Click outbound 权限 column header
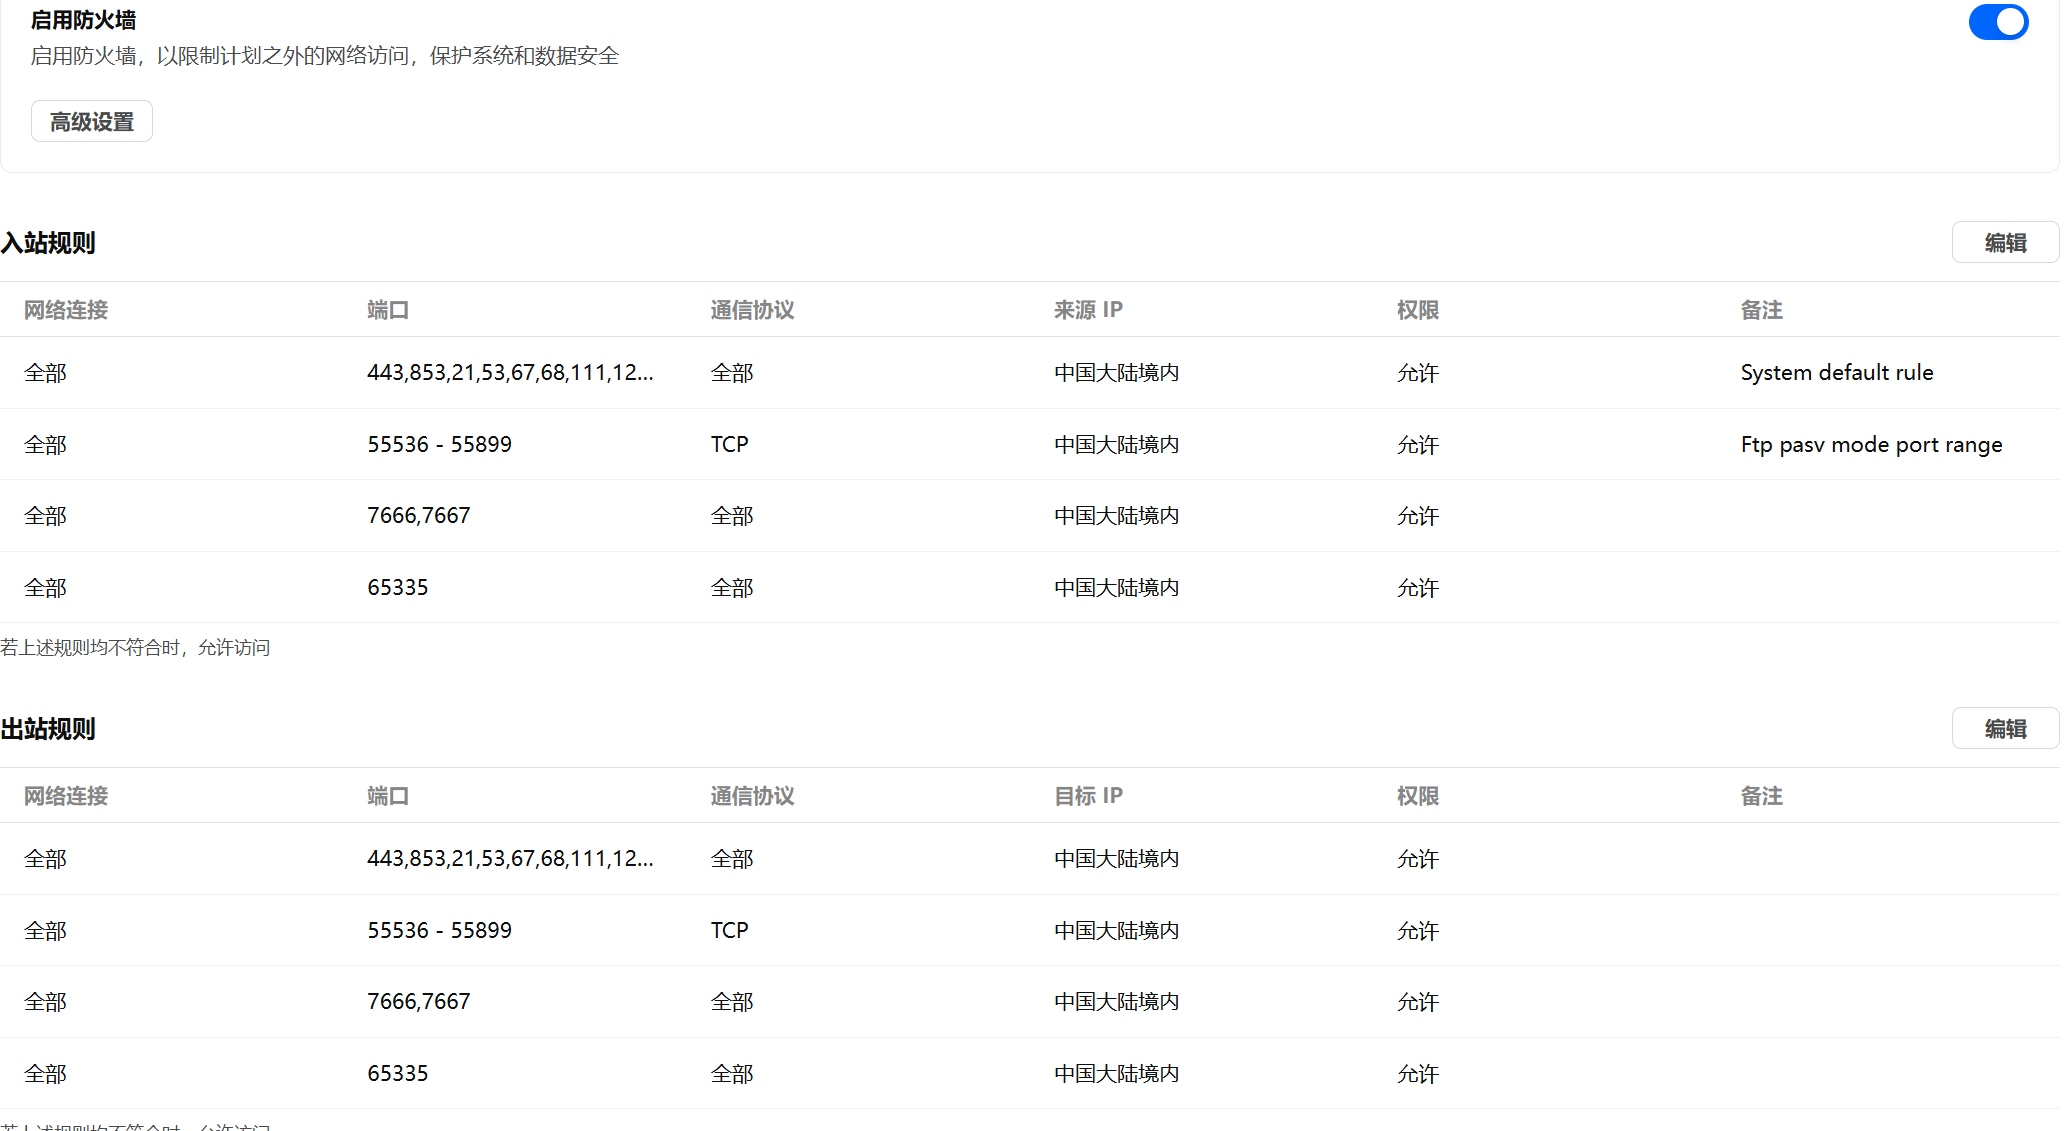 [1417, 796]
